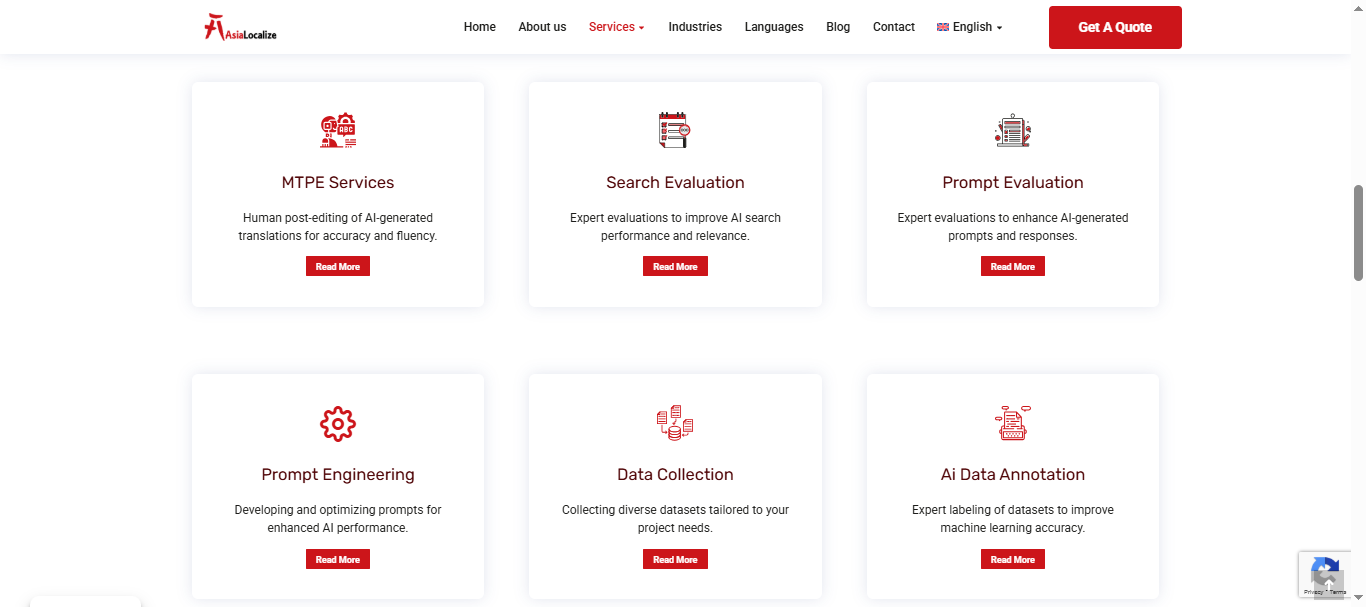
Task: Click text "Collecting diverse datasets tailored to your"
Action: [x=675, y=510]
